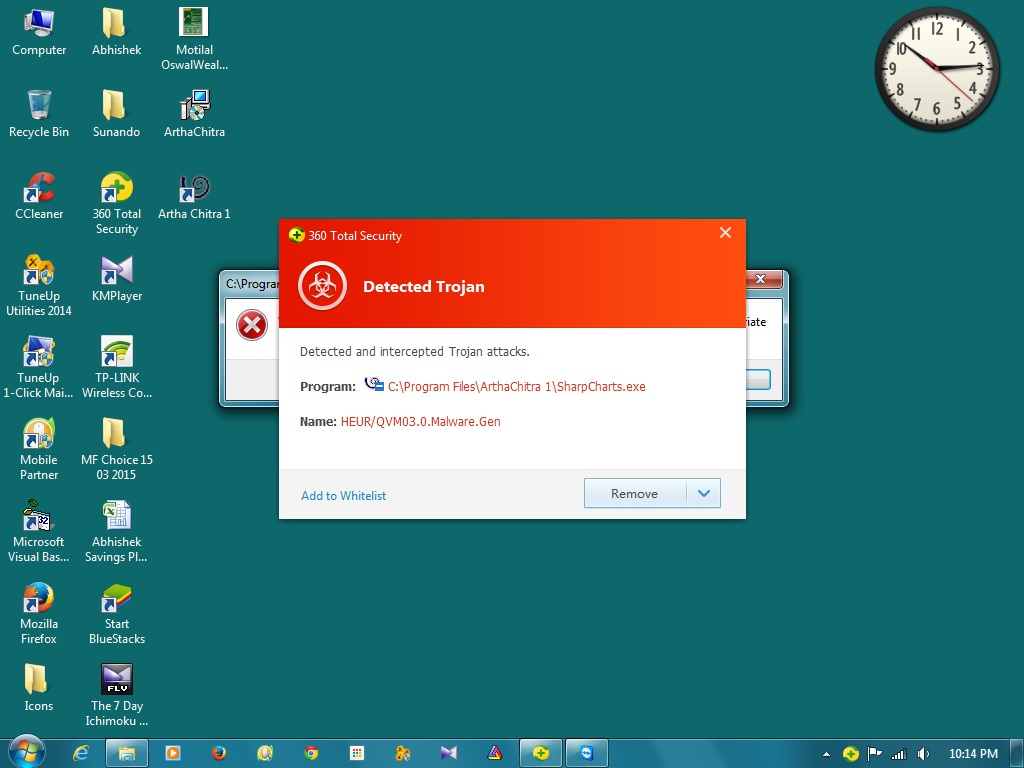Click the Windows Media Player taskbar icon
The image size is (1024, 768).
pyautogui.click(x=173, y=753)
